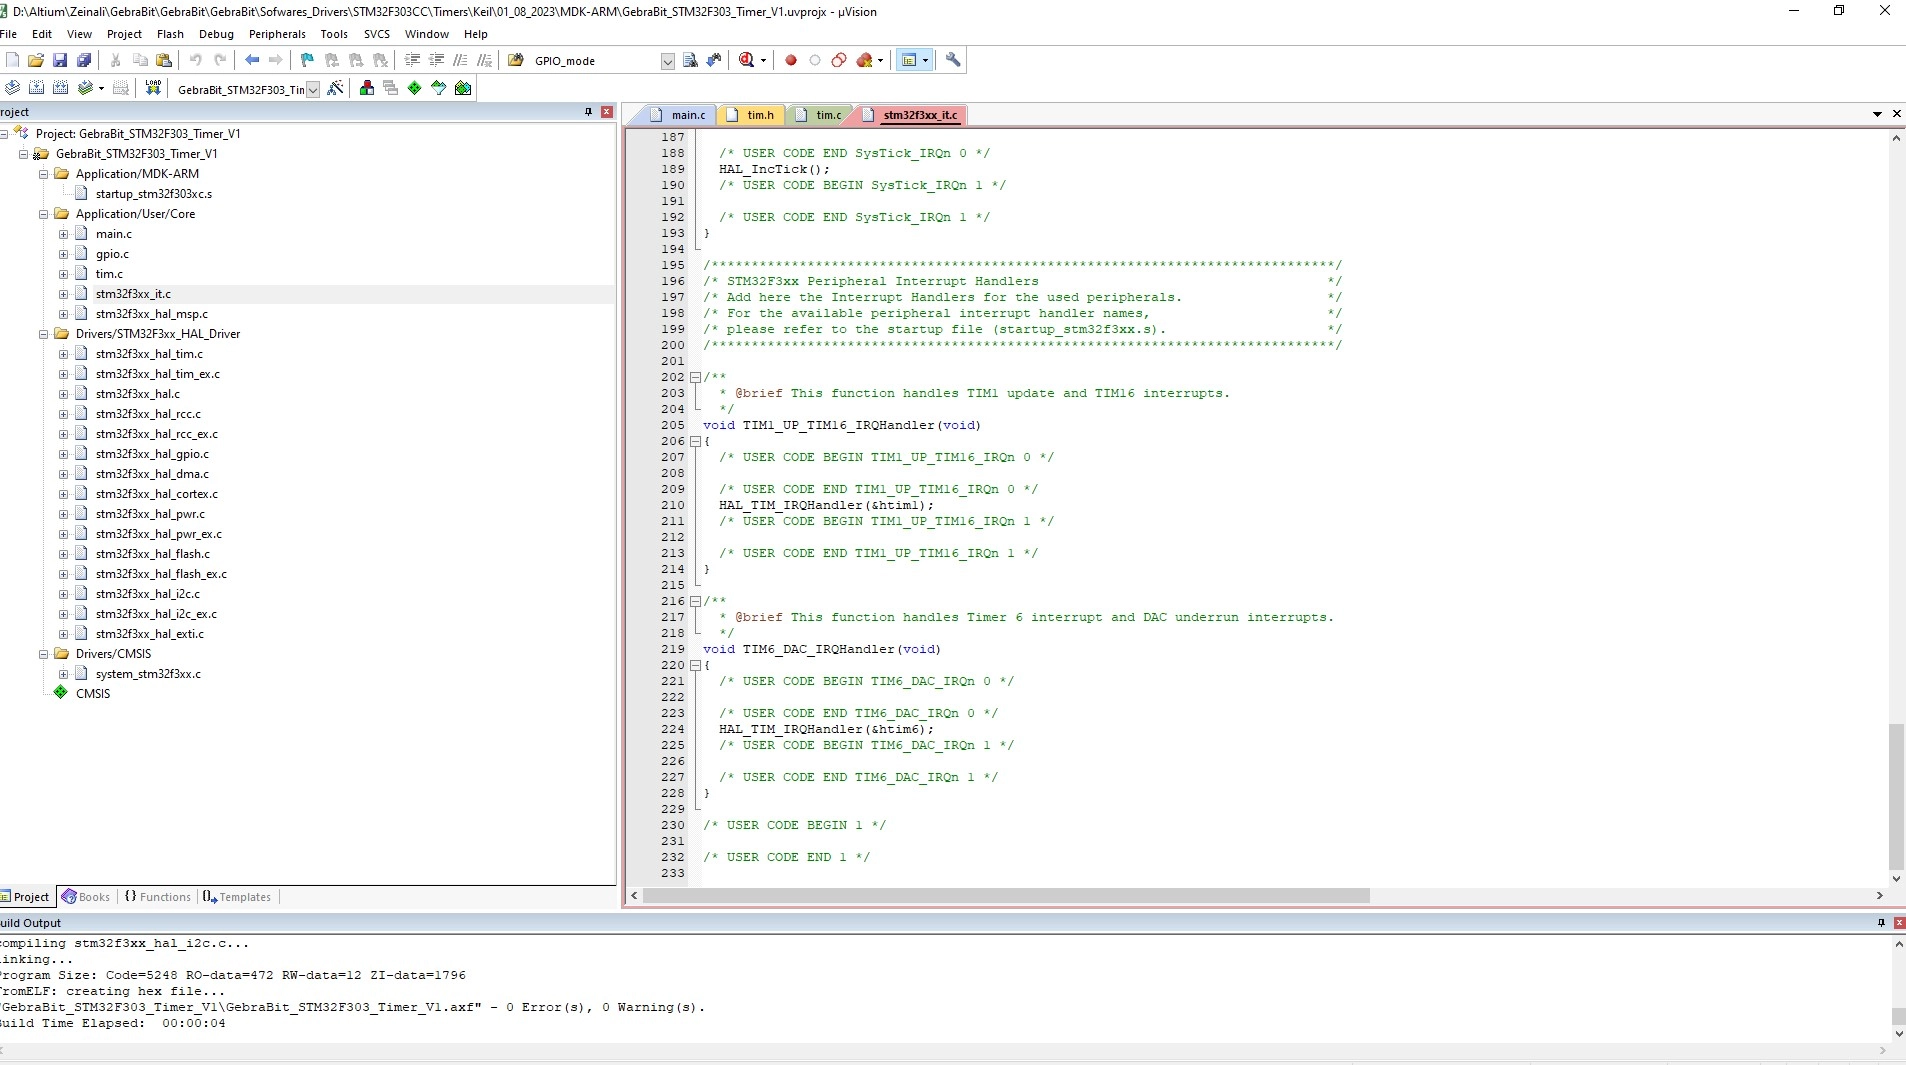The image size is (1906, 1065).
Task: Save the current file
Action: [60, 60]
